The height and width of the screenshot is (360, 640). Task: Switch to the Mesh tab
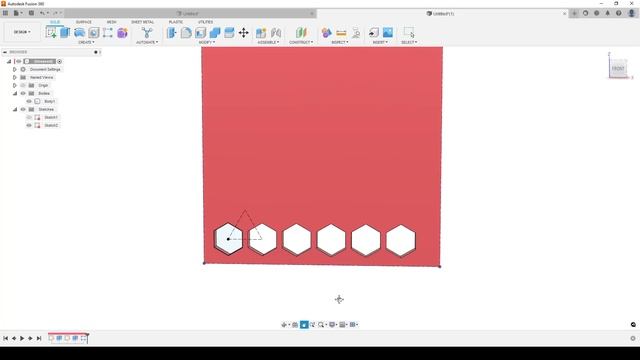pos(111,22)
